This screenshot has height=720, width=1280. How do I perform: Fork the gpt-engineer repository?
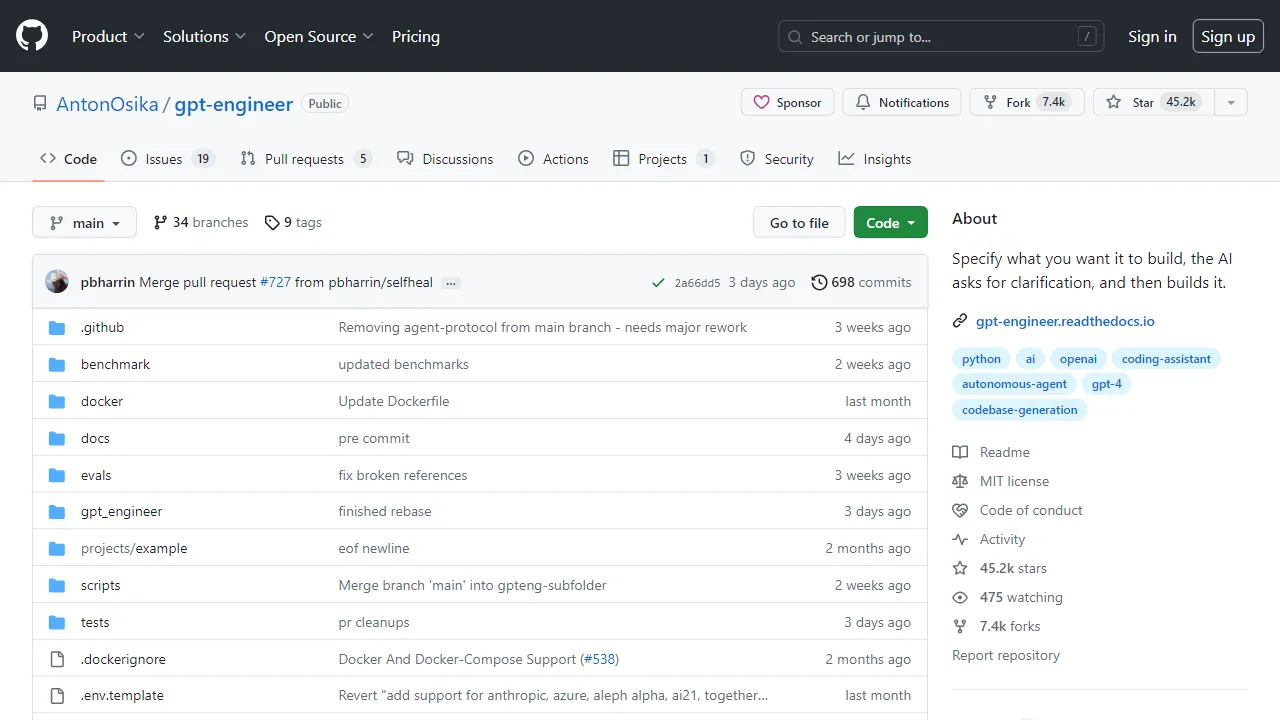(x=1027, y=102)
